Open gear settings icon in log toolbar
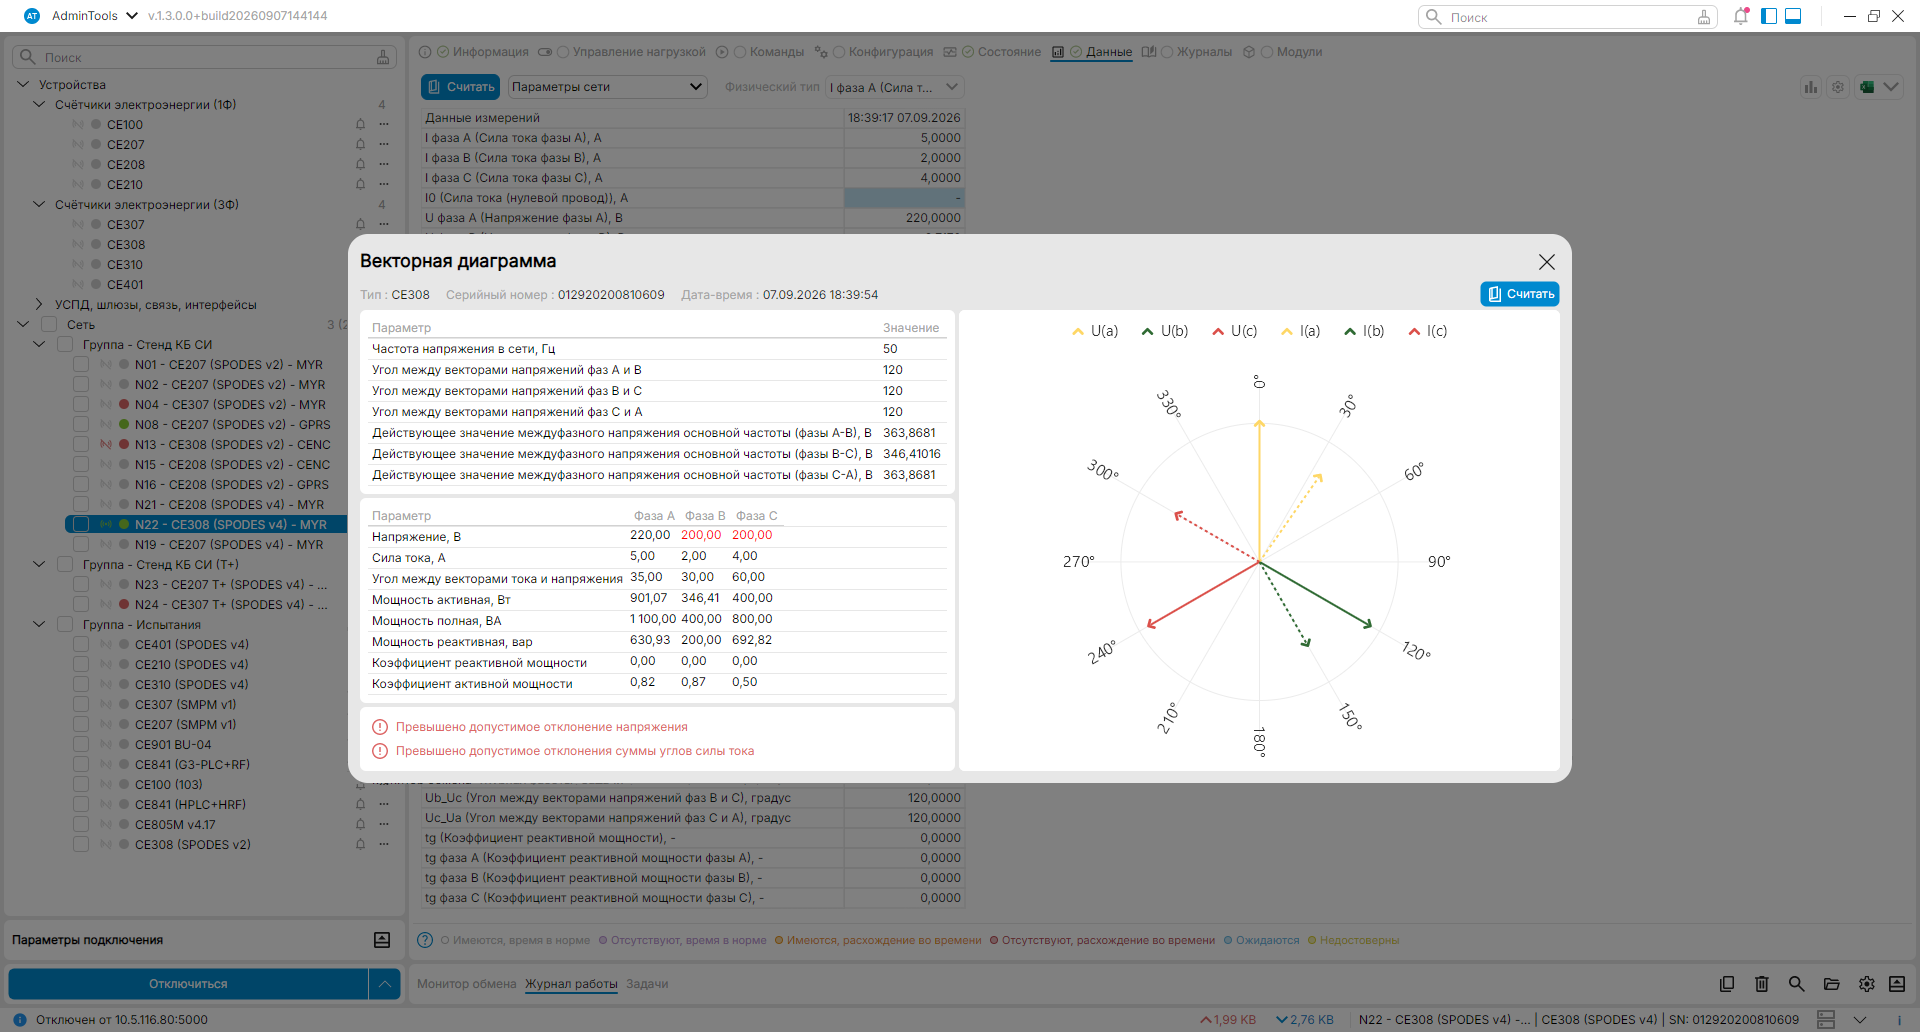 click(x=1867, y=984)
